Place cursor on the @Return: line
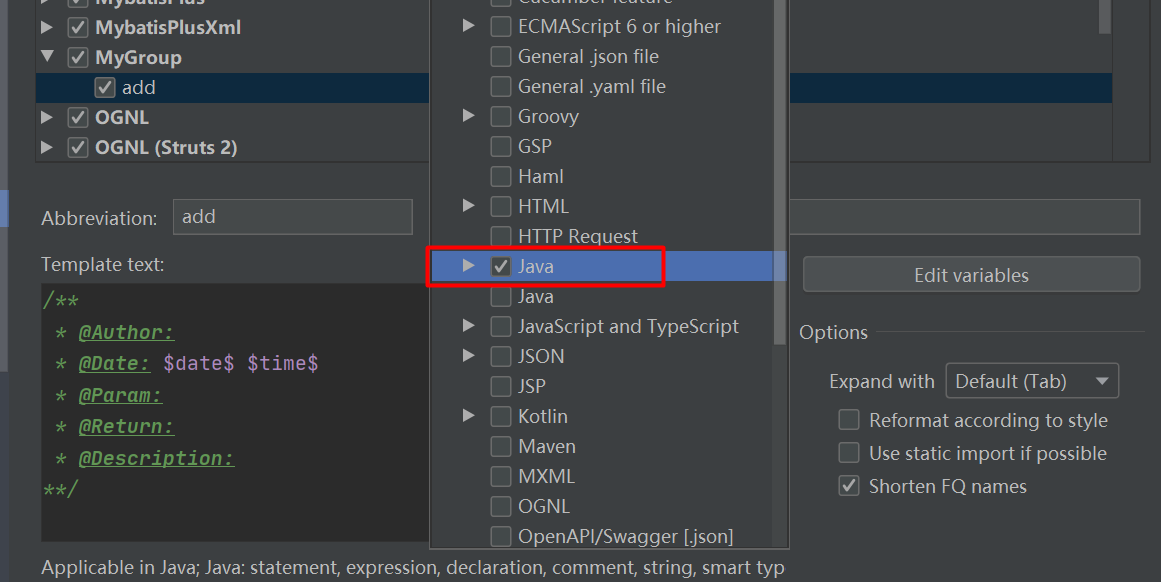 pos(127,427)
